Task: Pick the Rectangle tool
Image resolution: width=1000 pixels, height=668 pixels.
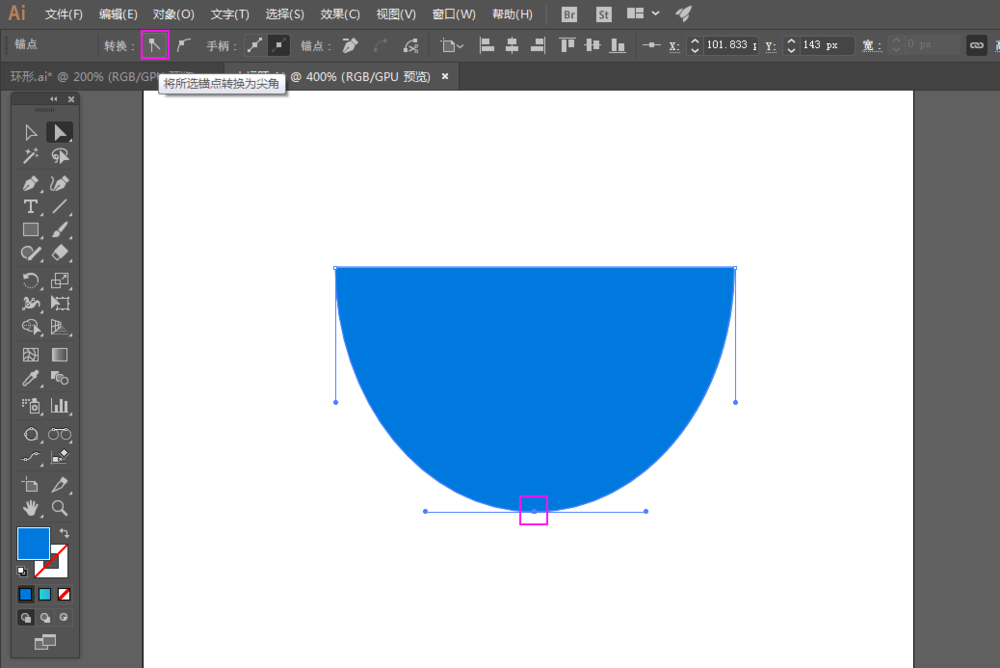Action: [31, 230]
